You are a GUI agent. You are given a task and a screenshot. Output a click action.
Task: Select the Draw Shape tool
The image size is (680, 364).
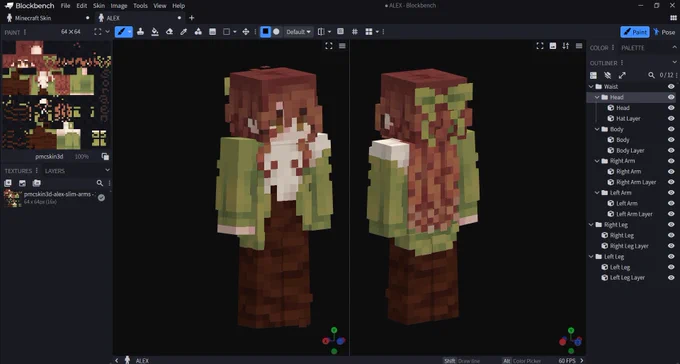click(x=198, y=32)
